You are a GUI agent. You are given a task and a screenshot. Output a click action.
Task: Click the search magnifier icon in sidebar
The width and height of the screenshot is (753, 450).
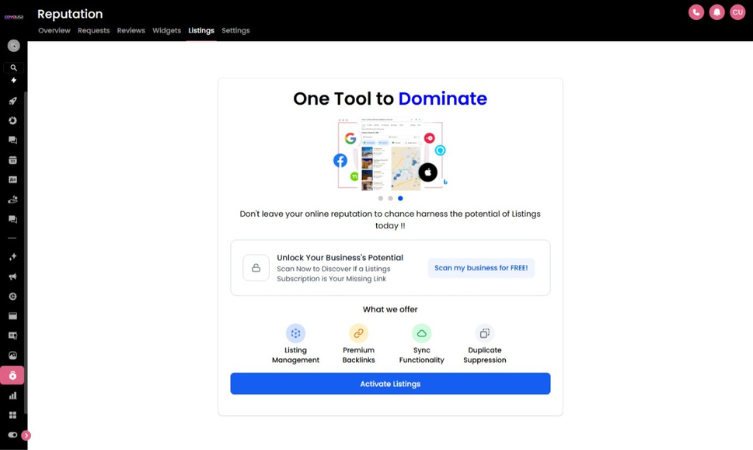[13, 68]
